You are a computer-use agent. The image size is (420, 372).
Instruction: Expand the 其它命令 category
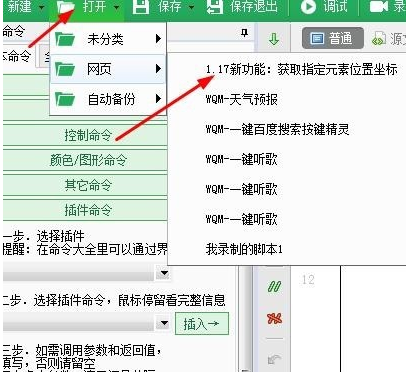(x=85, y=185)
